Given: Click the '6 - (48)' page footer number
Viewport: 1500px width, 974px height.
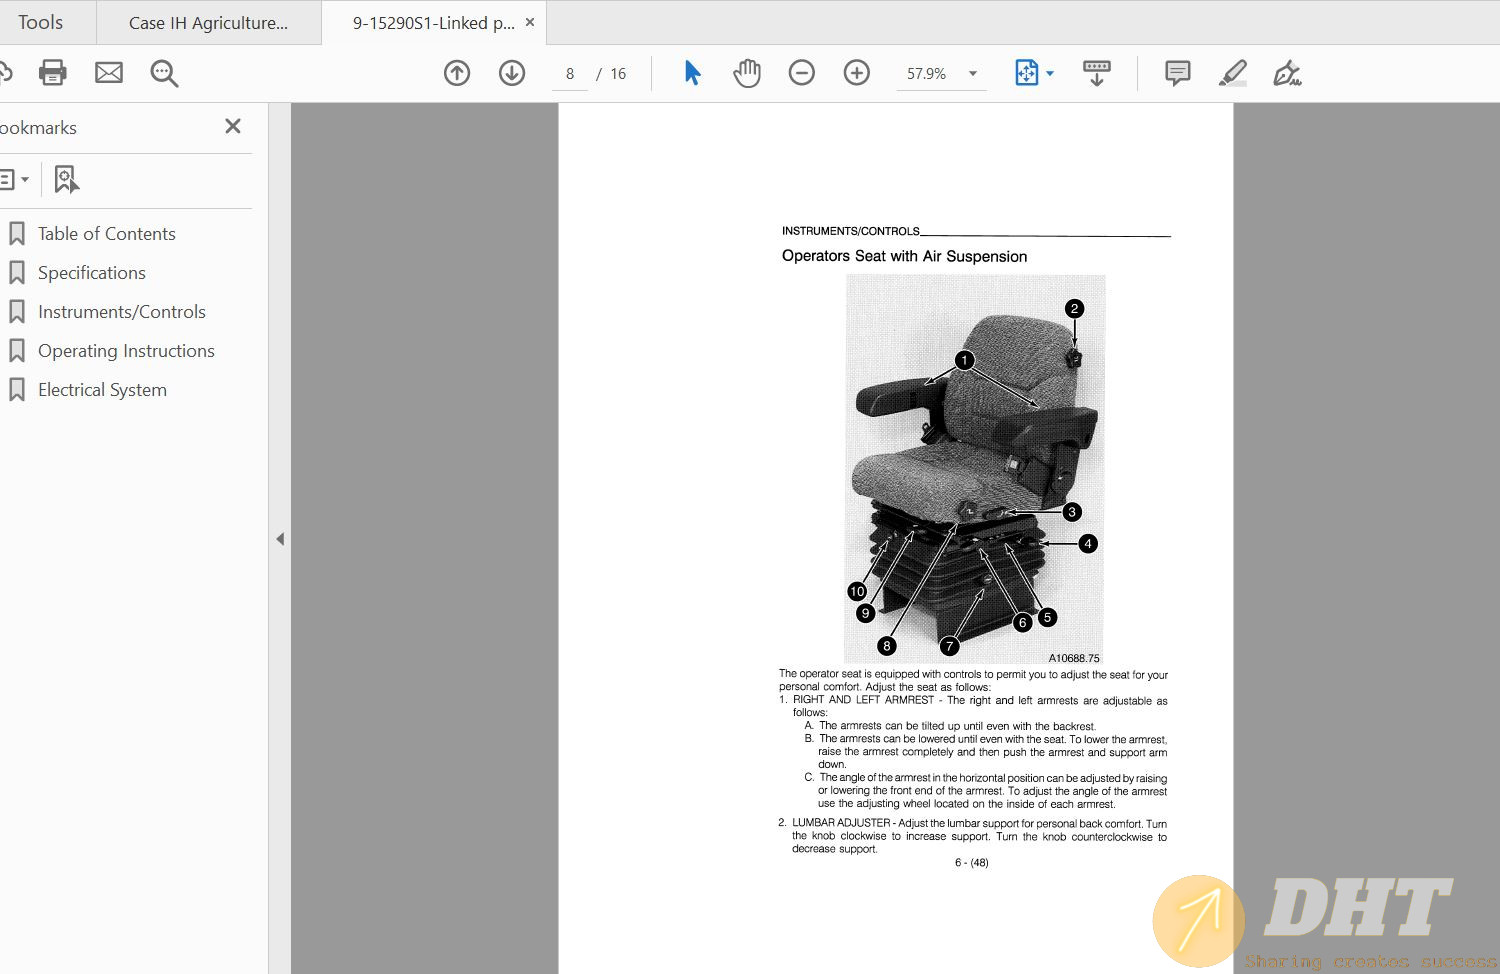Looking at the screenshot, I should [x=971, y=863].
